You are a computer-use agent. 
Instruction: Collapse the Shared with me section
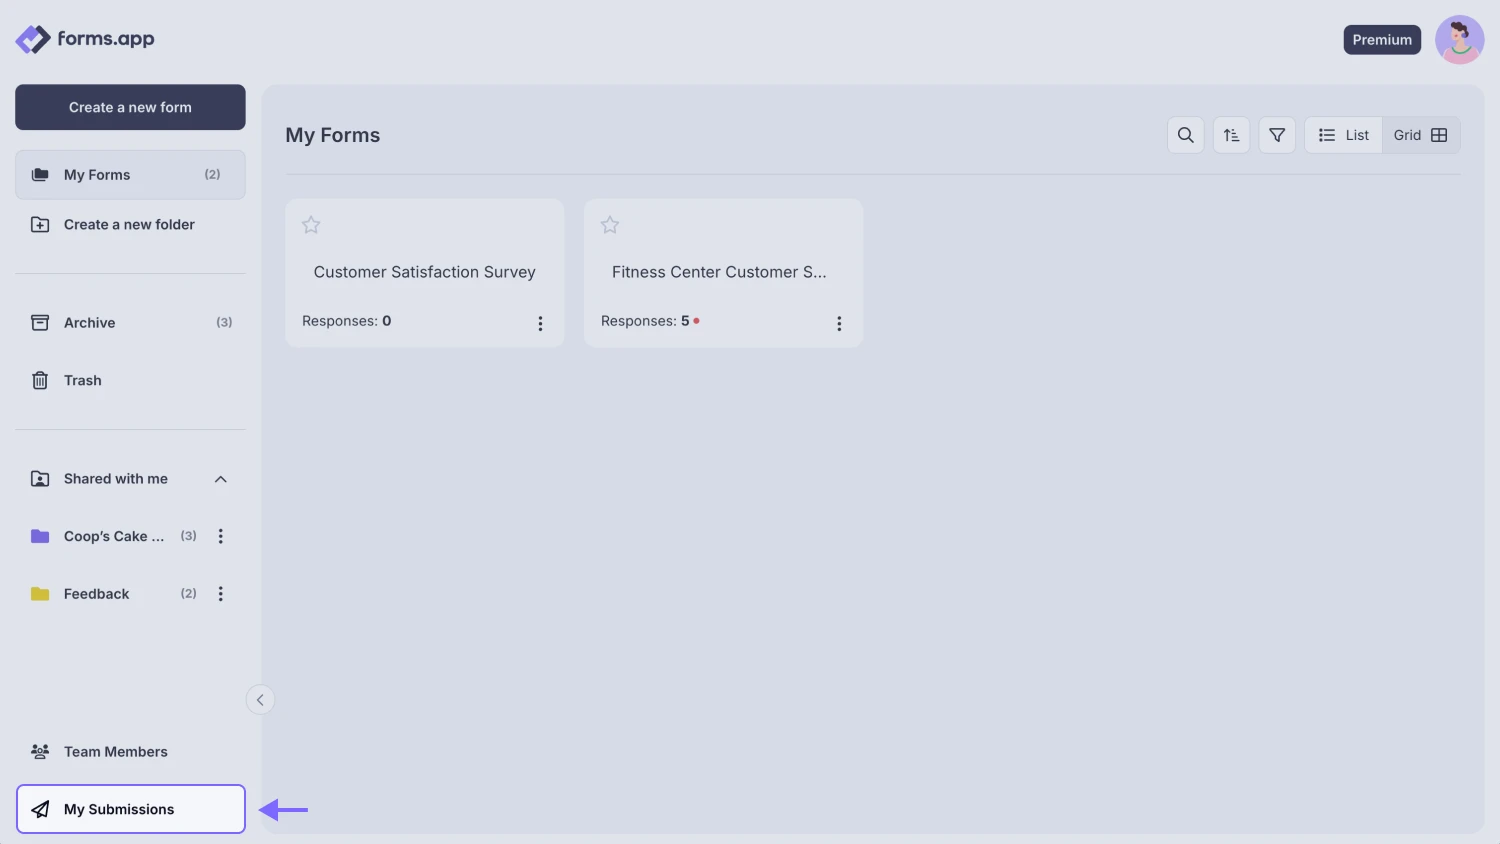coord(220,478)
